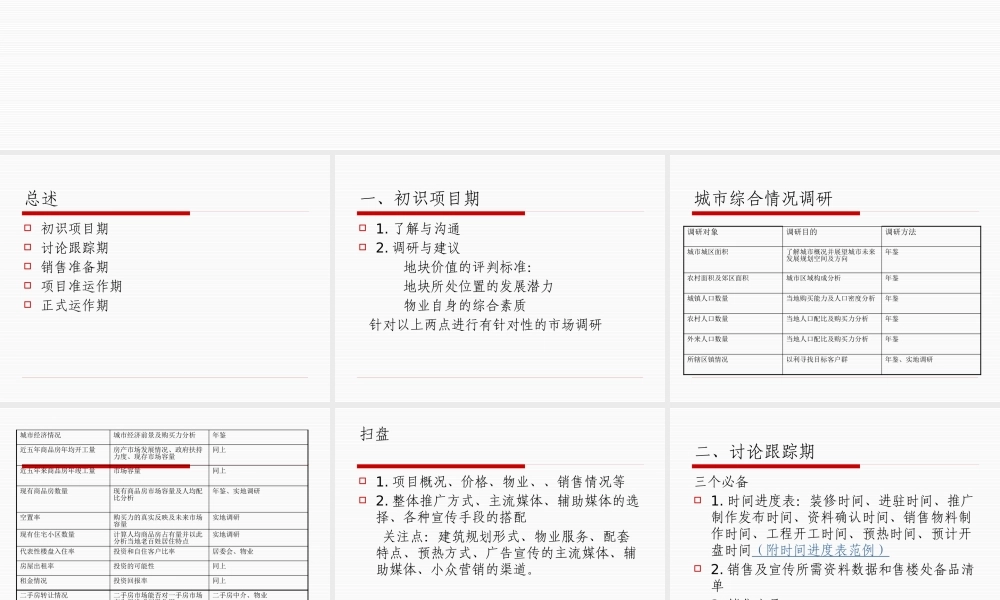Click the 城市经济情况 table cell
The height and width of the screenshot is (600, 1000).
pyautogui.click(x=63, y=437)
